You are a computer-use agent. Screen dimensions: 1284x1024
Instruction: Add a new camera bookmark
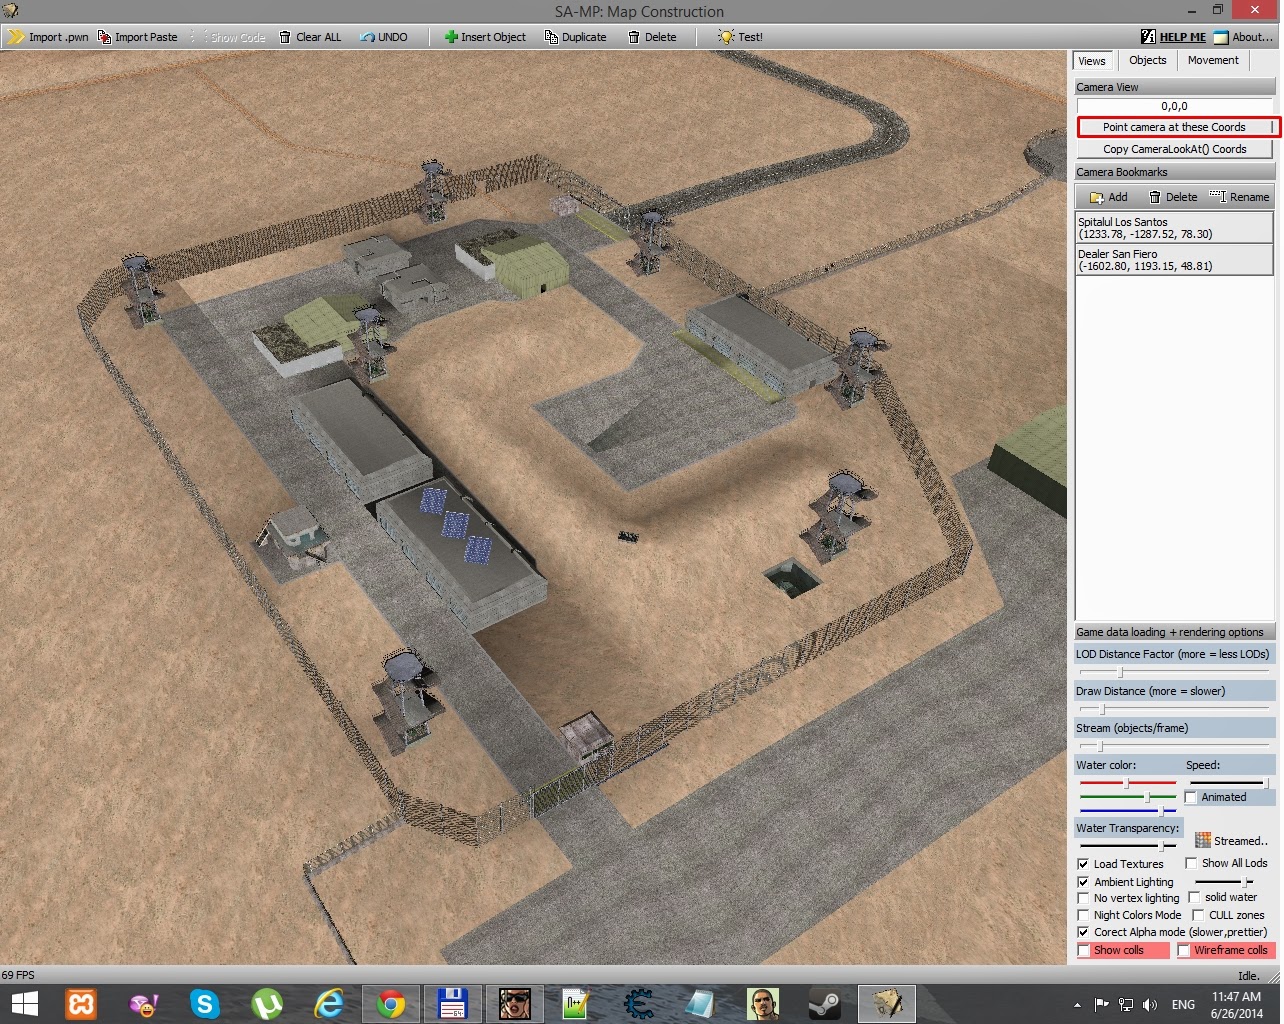click(x=1108, y=197)
